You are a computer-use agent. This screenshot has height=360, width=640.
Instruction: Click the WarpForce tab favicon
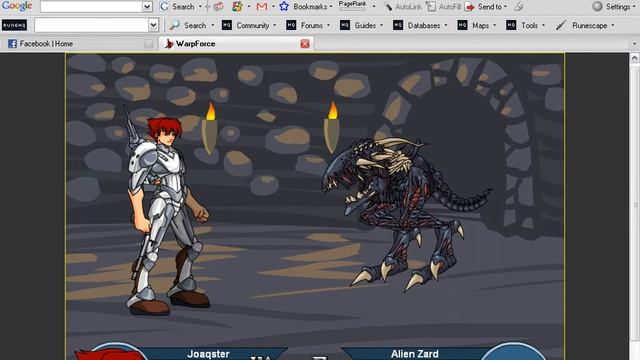[169, 44]
